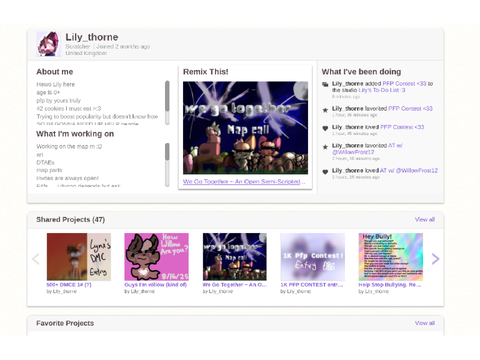Viewport: 480px width, 360px height.
Task: Click the heart icon beside loved AT w/ @WillowFrost12
Action: [325, 172]
